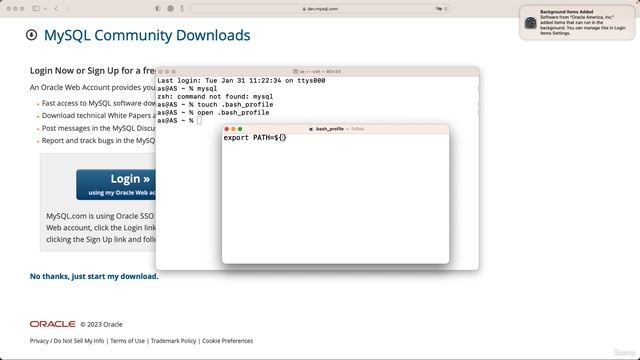Click the dev.mysql.com address bar
The width and height of the screenshot is (640, 360).
tap(320, 9)
